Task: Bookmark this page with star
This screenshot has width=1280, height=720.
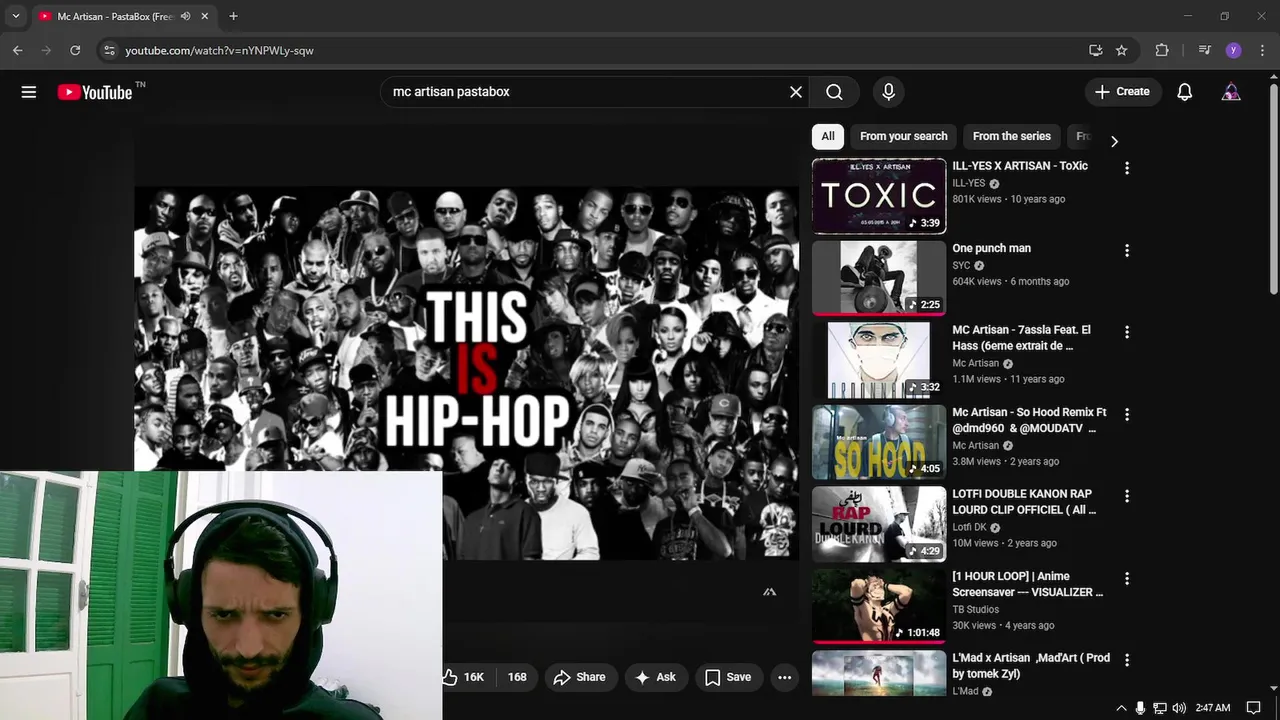Action: tap(1122, 50)
